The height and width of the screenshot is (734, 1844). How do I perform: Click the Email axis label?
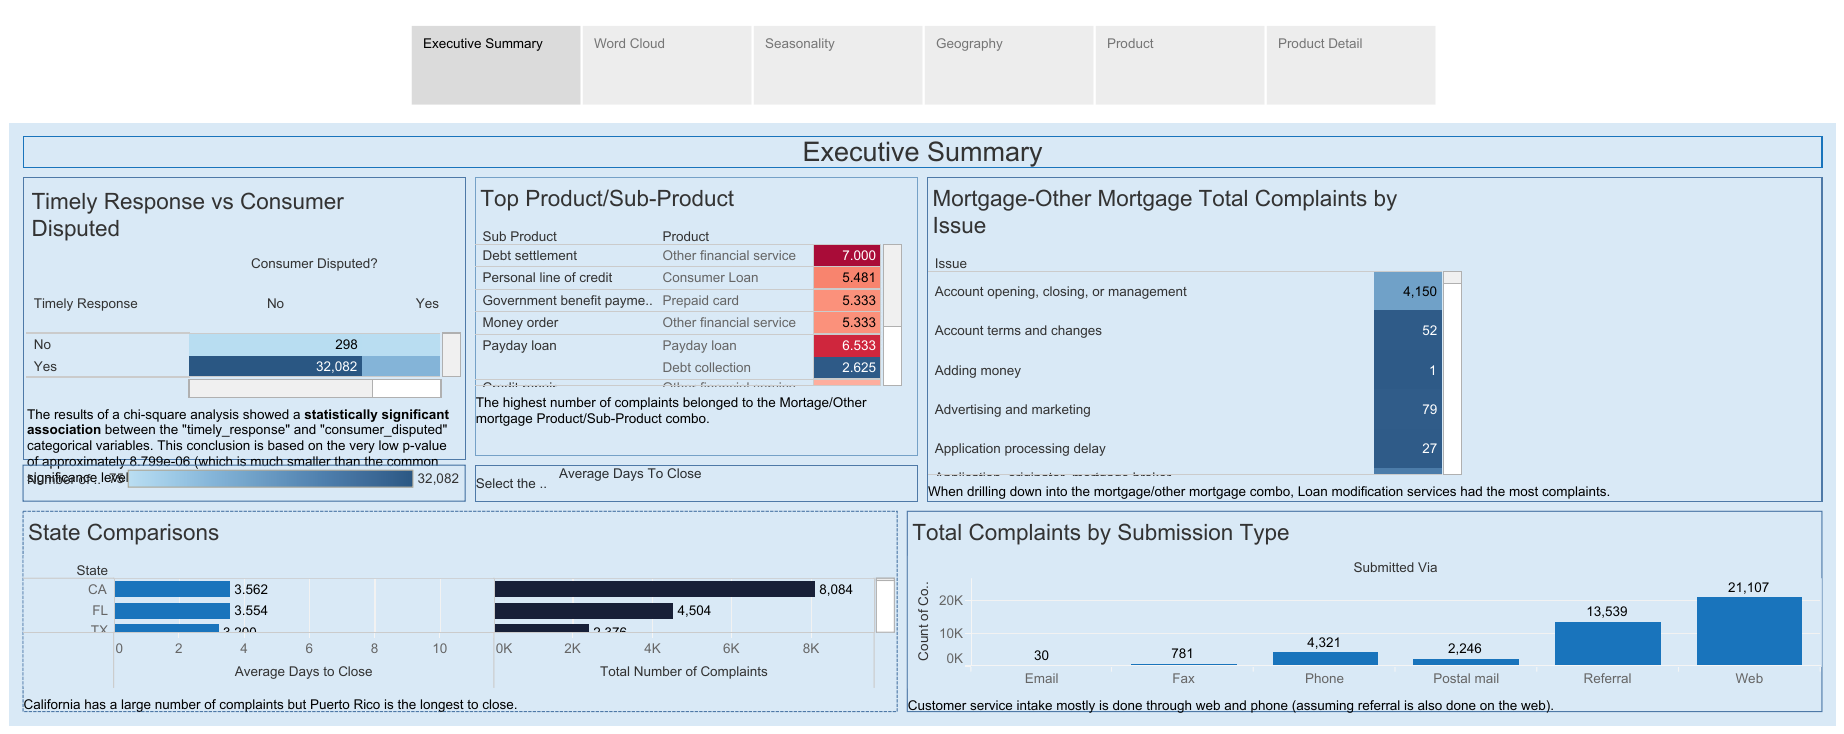click(x=1041, y=678)
